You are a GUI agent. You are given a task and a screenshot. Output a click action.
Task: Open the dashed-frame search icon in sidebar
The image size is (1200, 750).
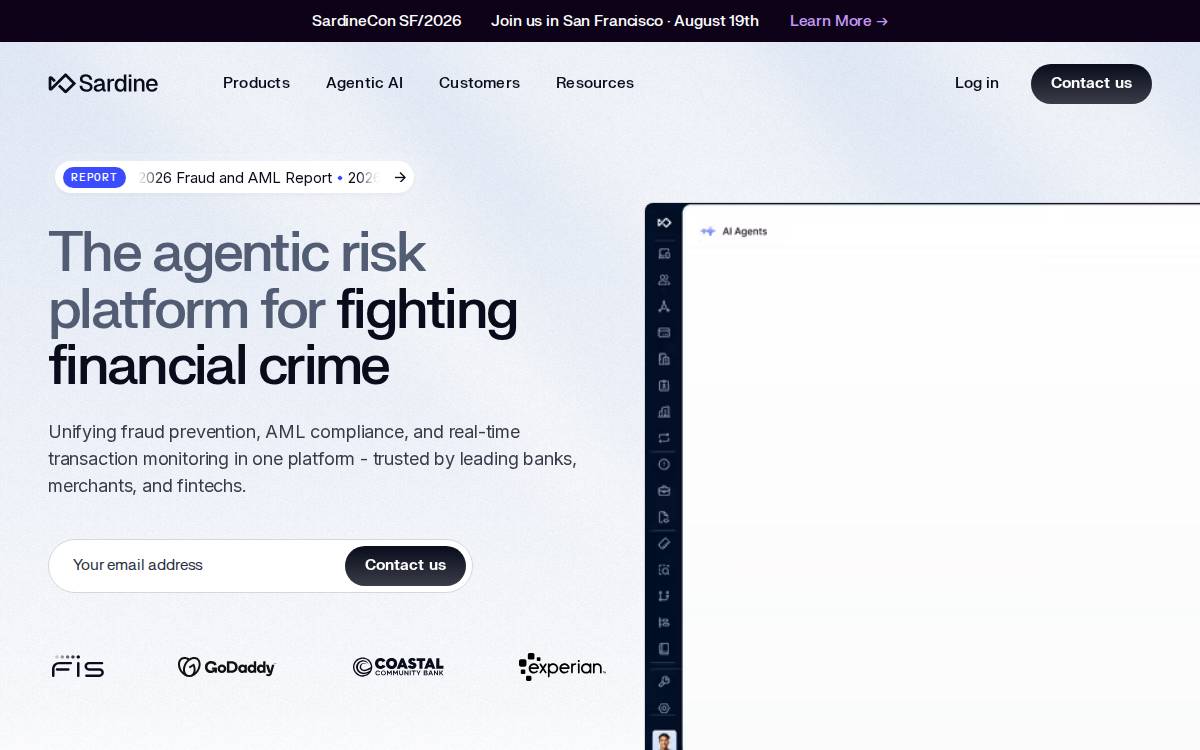point(664,570)
